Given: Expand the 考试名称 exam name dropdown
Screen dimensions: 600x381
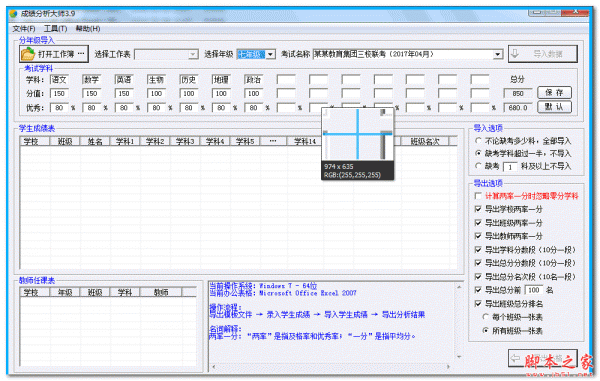Looking at the screenshot, I should point(497,55).
